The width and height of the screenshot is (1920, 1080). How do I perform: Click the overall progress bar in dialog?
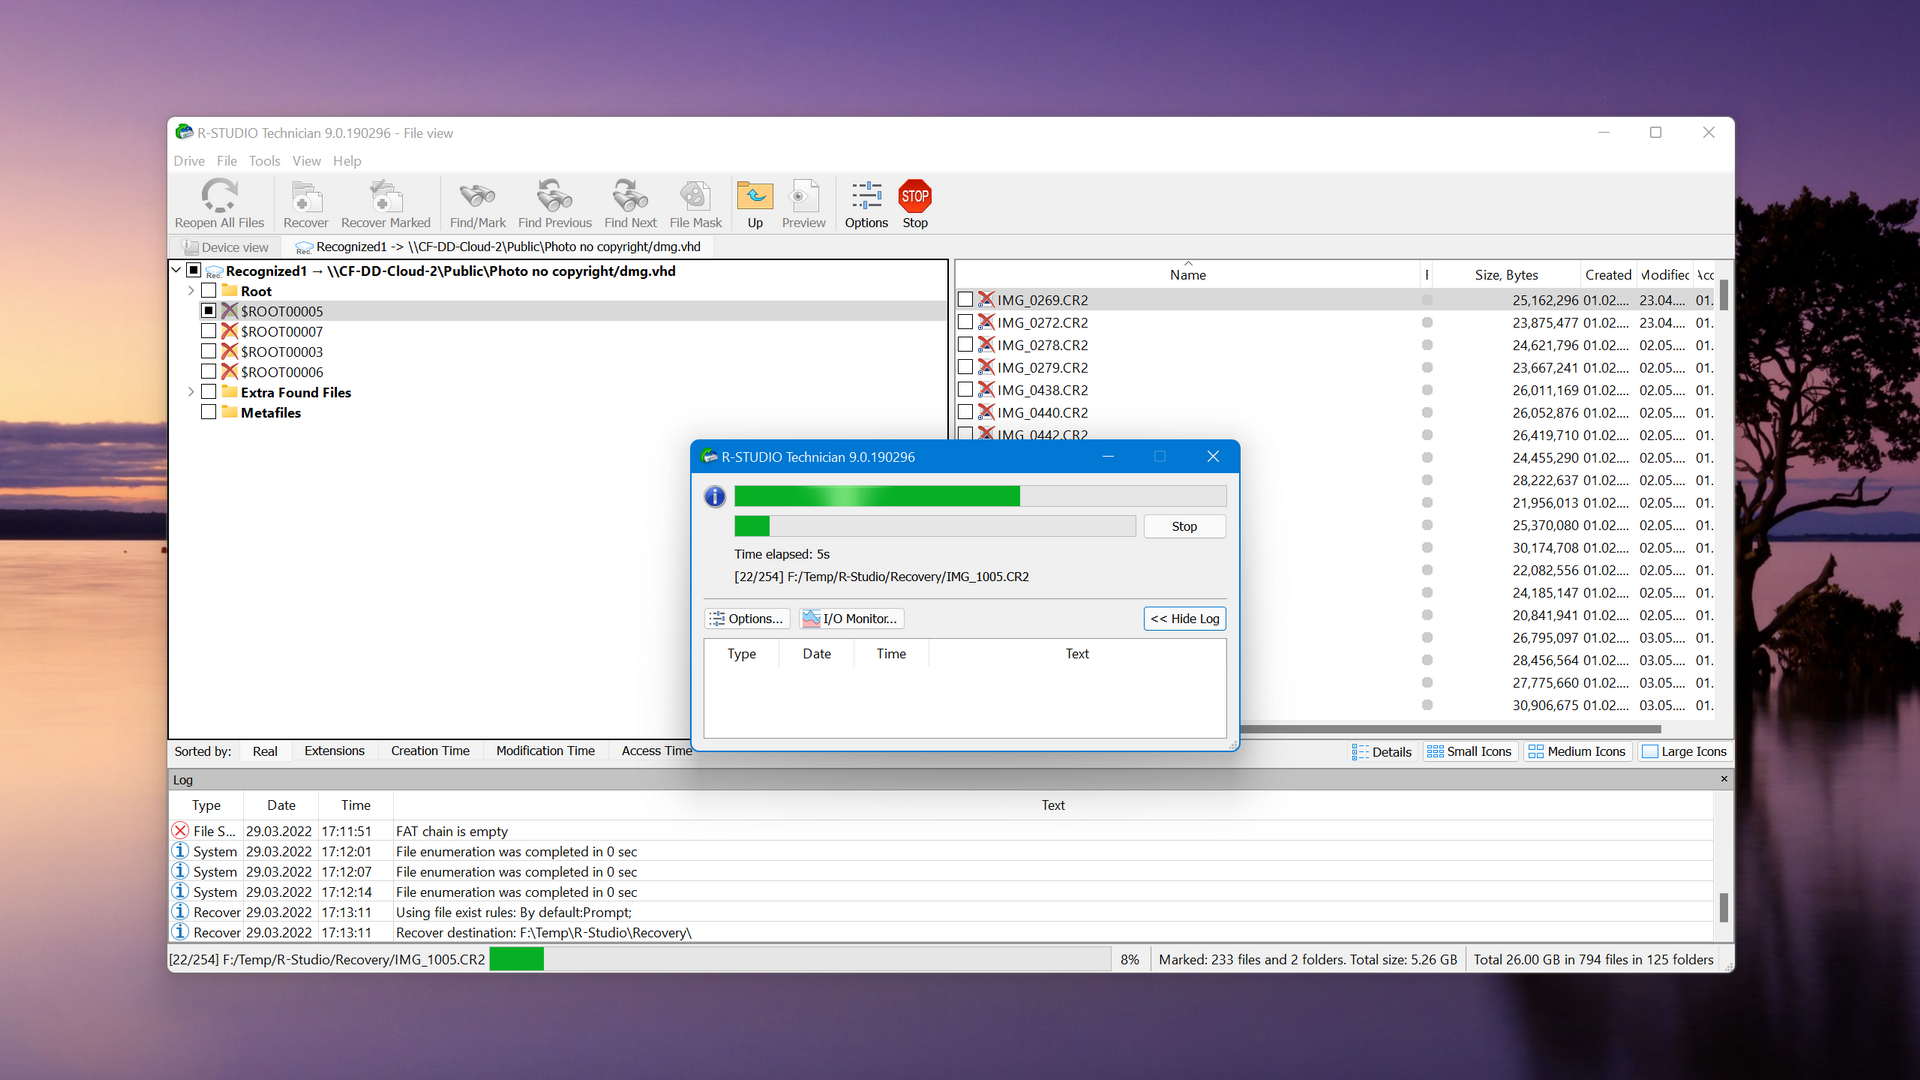[980, 496]
